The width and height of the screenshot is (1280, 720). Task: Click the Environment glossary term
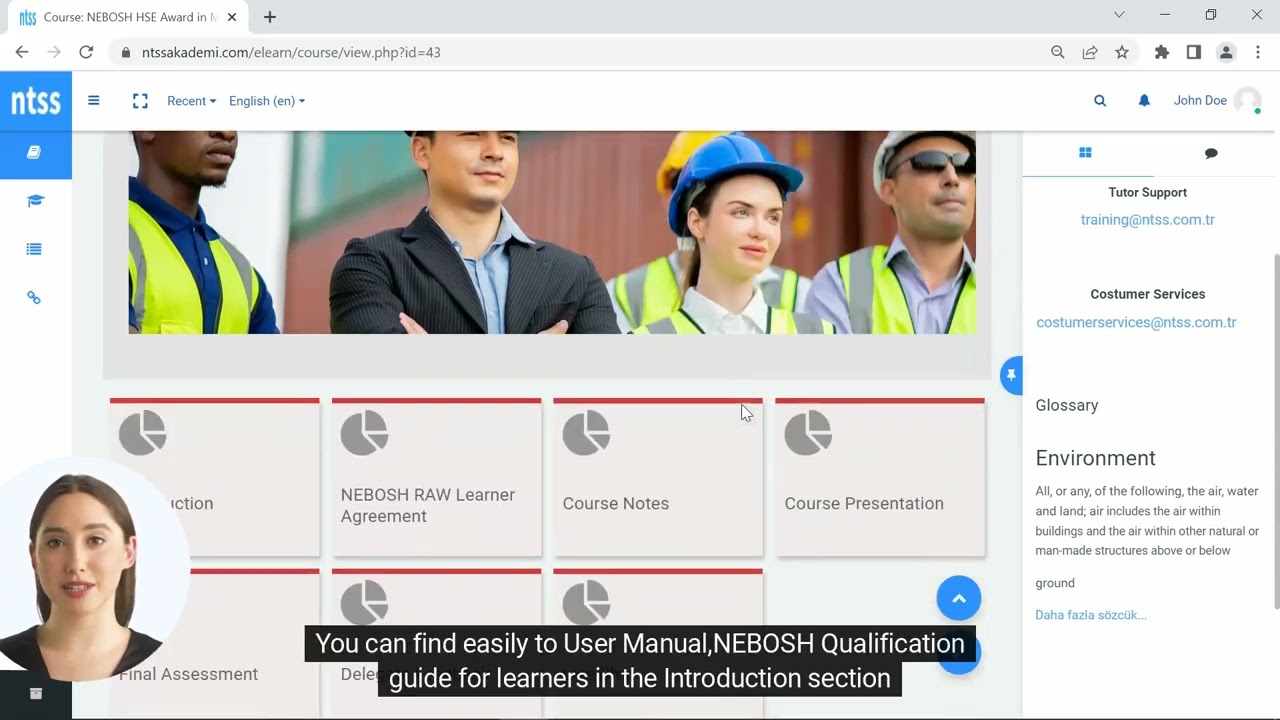pos(1095,458)
